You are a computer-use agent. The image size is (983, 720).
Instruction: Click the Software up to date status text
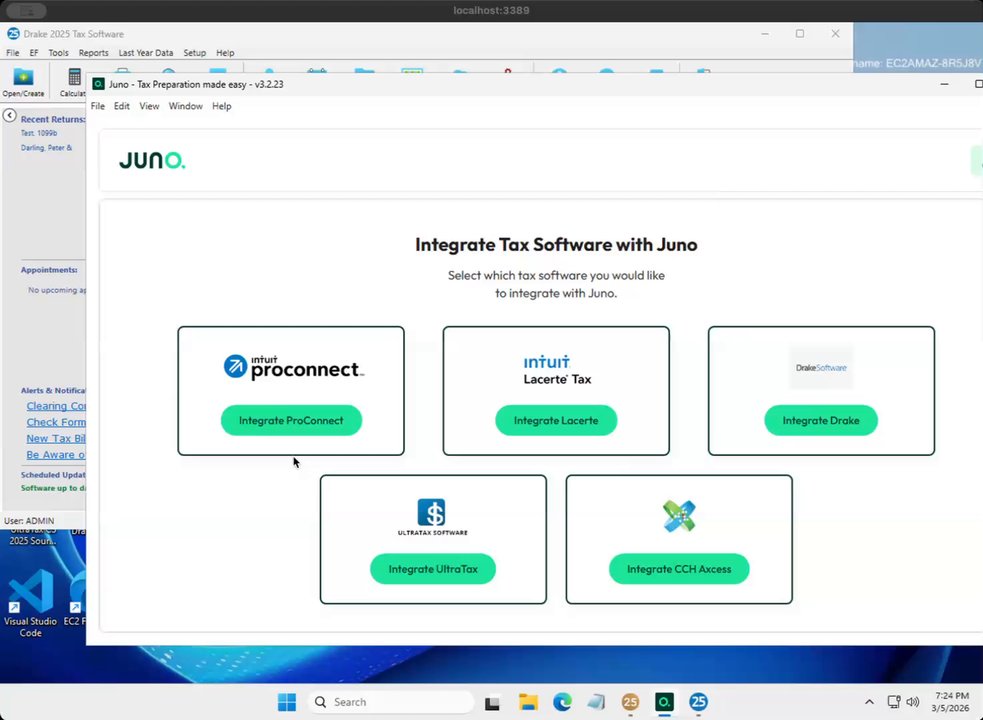coord(53,488)
